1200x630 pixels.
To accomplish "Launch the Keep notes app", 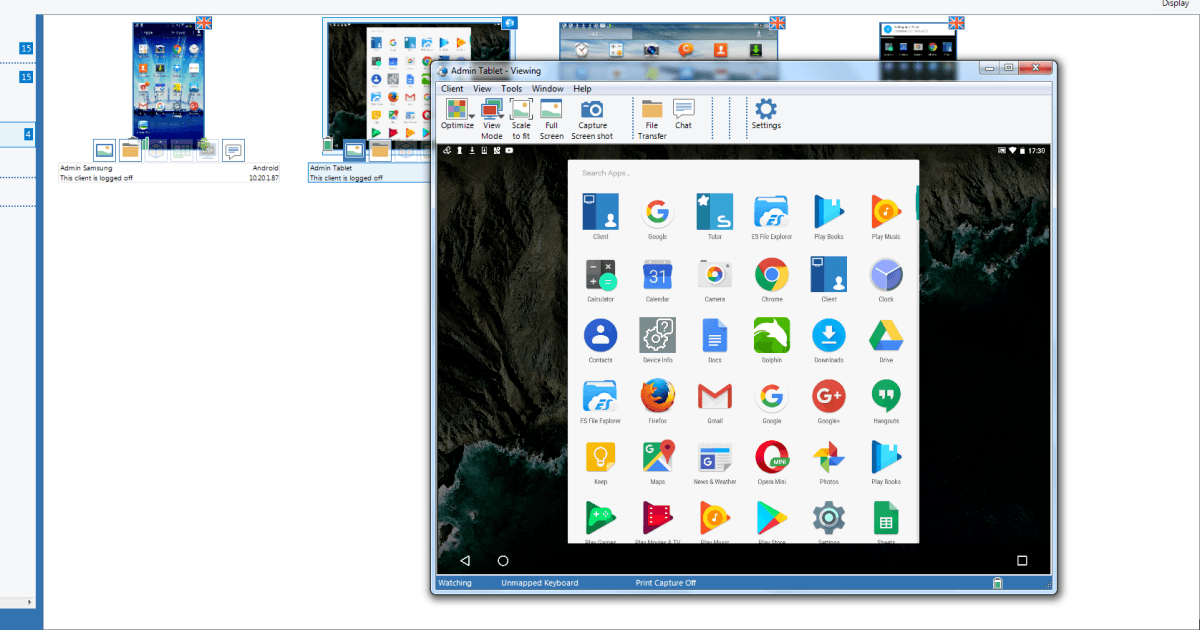I will pyautogui.click(x=601, y=457).
